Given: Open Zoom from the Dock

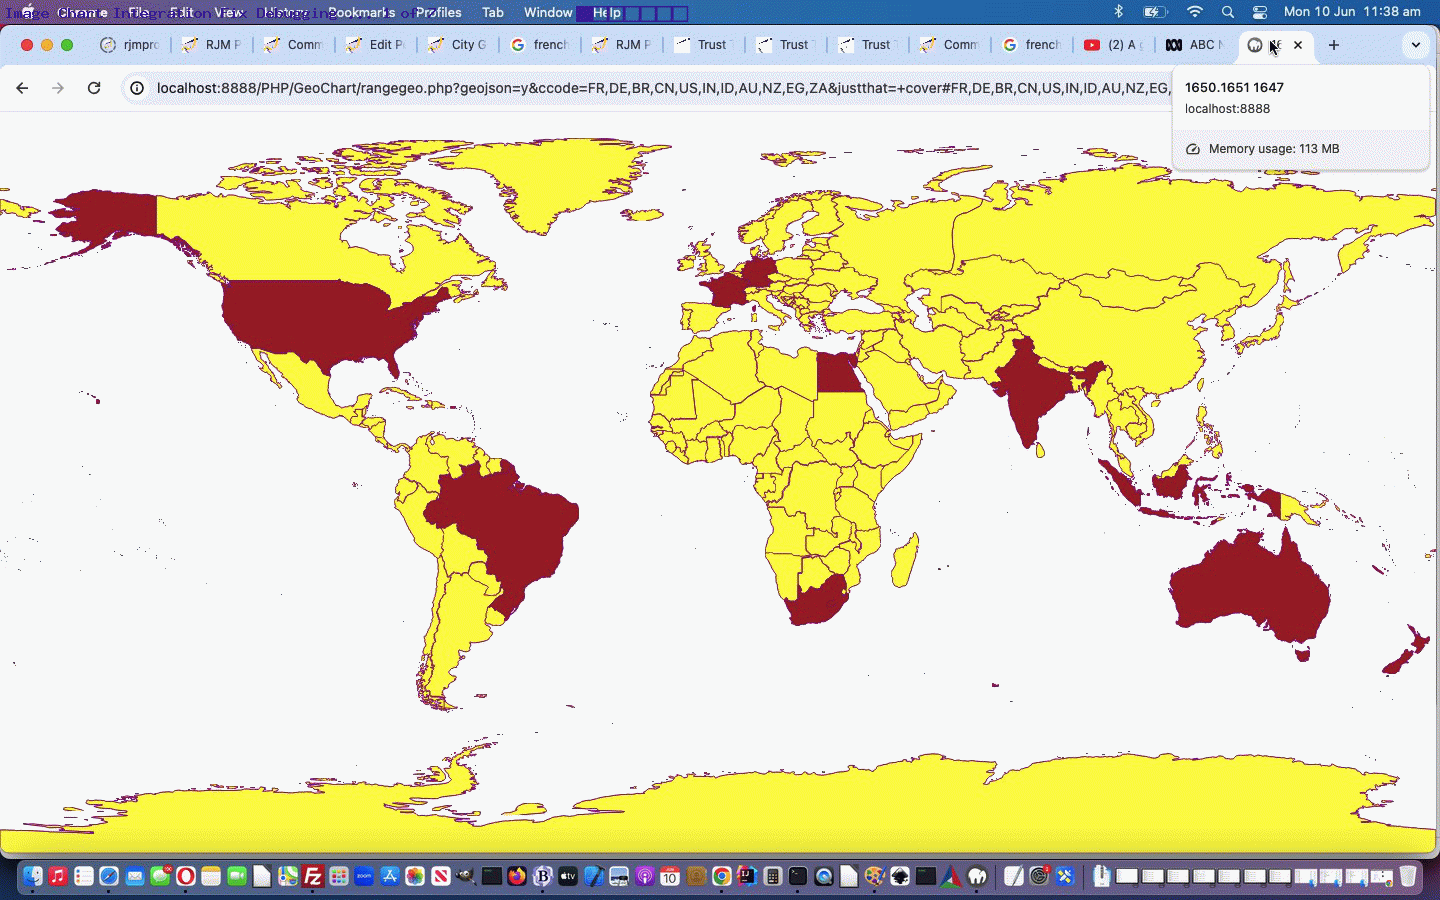Looking at the screenshot, I should pos(364,877).
